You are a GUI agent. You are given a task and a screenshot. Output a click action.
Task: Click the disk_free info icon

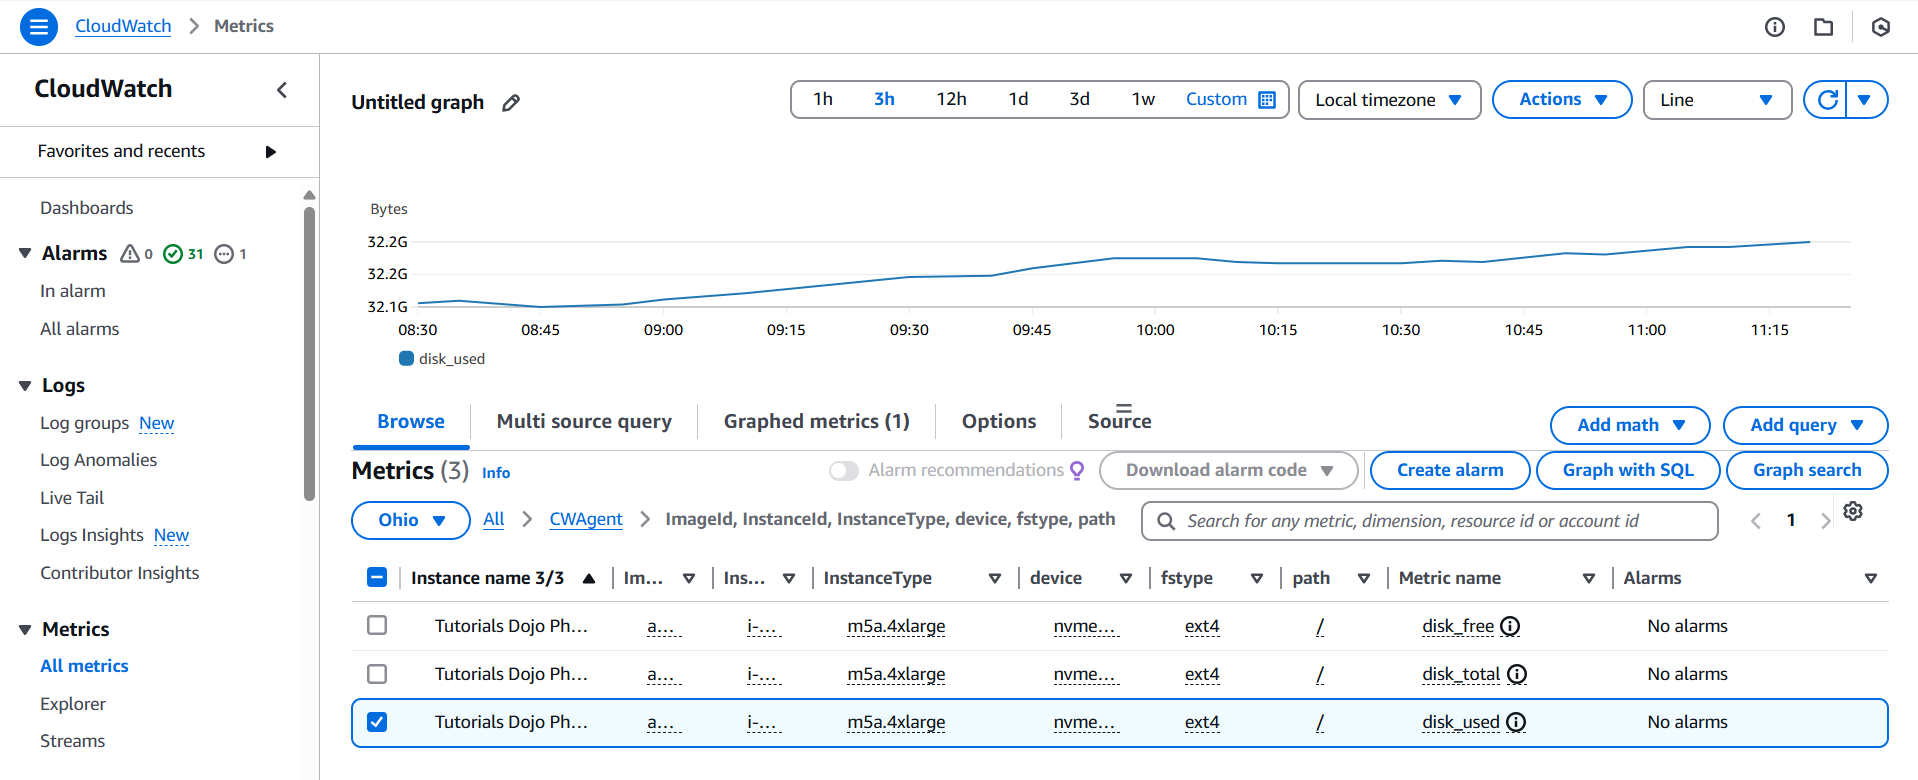1510,626
